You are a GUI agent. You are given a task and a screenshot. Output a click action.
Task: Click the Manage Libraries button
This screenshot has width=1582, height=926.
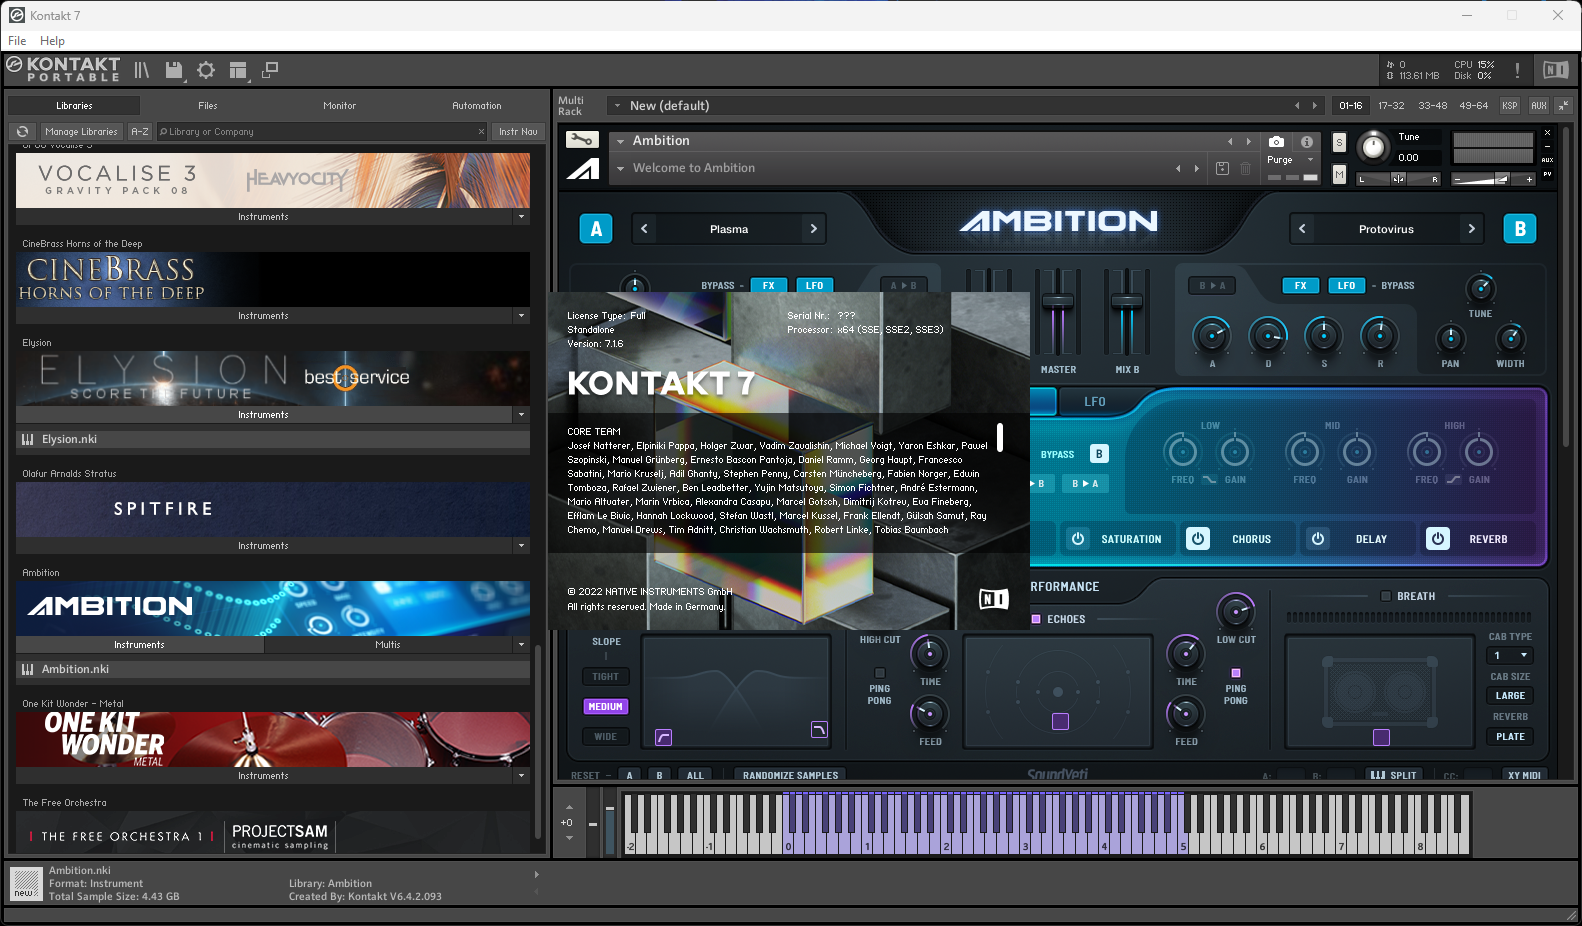81,132
